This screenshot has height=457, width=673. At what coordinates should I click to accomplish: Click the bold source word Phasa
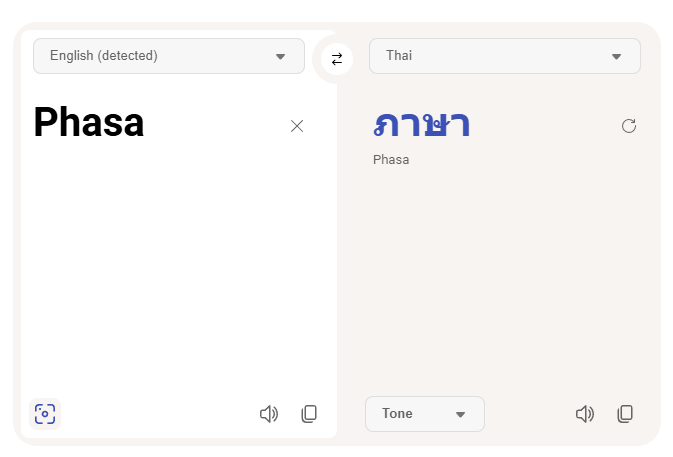tap(89, 123)
